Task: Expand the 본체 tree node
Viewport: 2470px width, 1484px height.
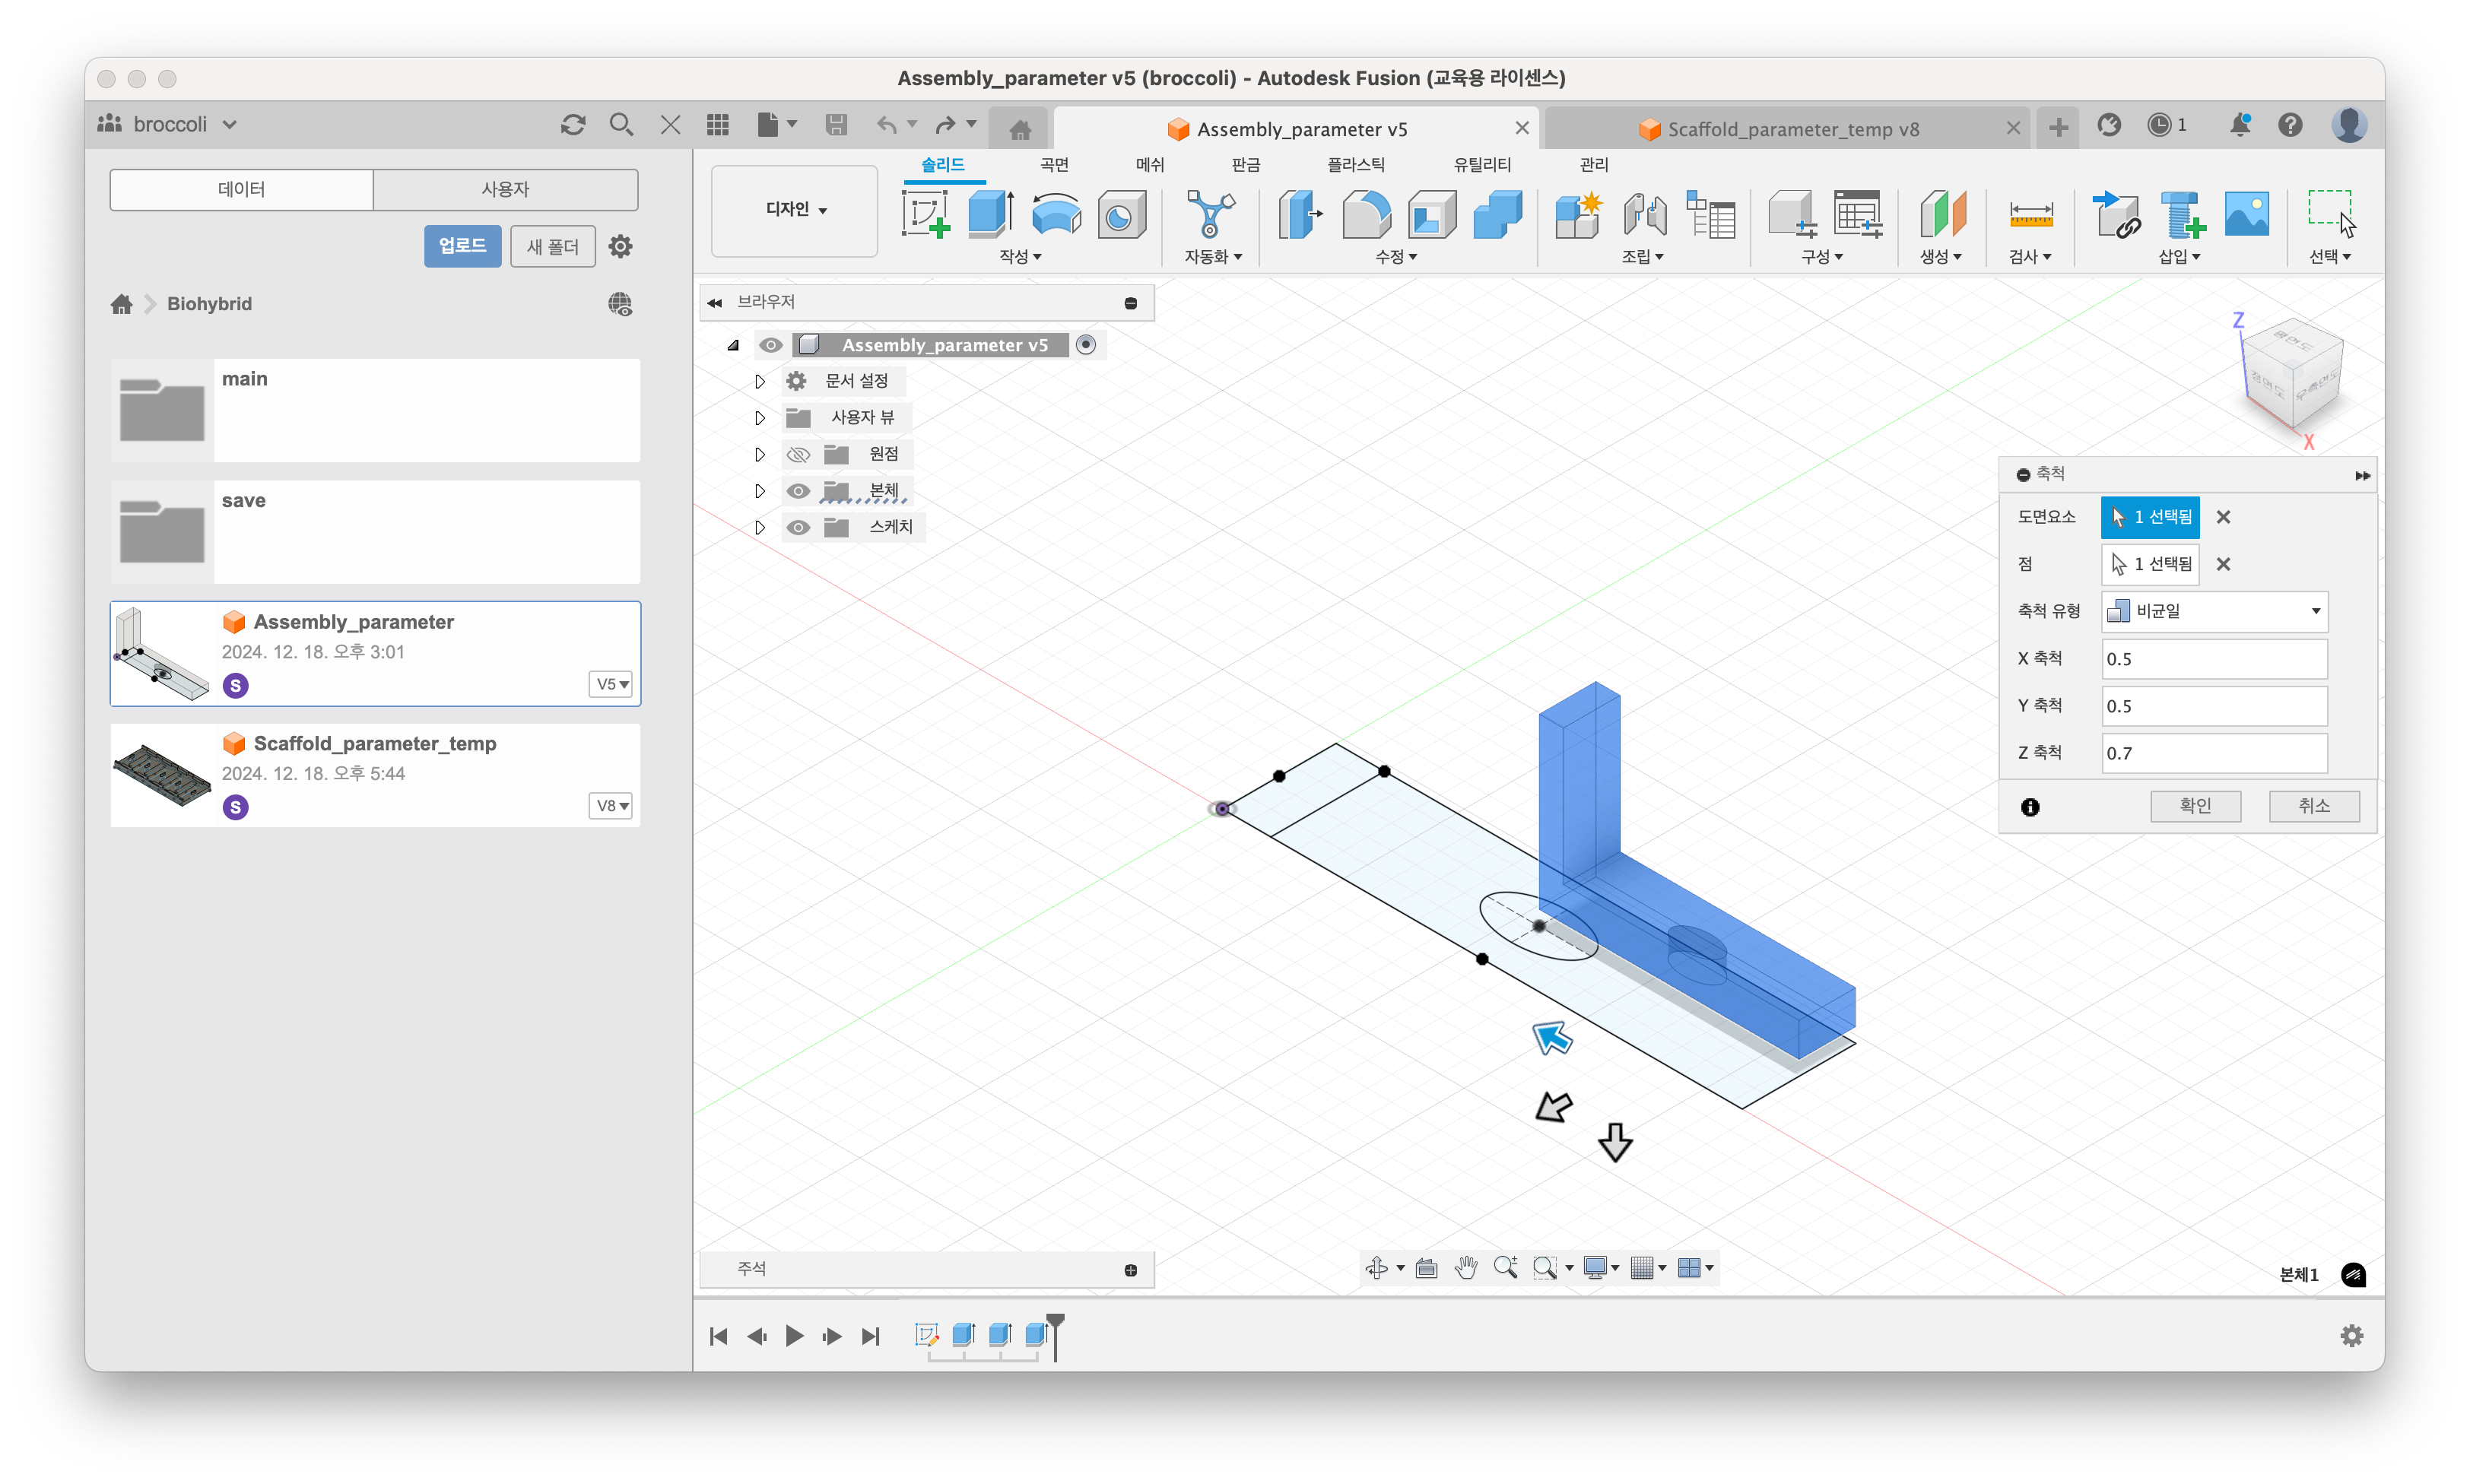Action: point(759,491)
